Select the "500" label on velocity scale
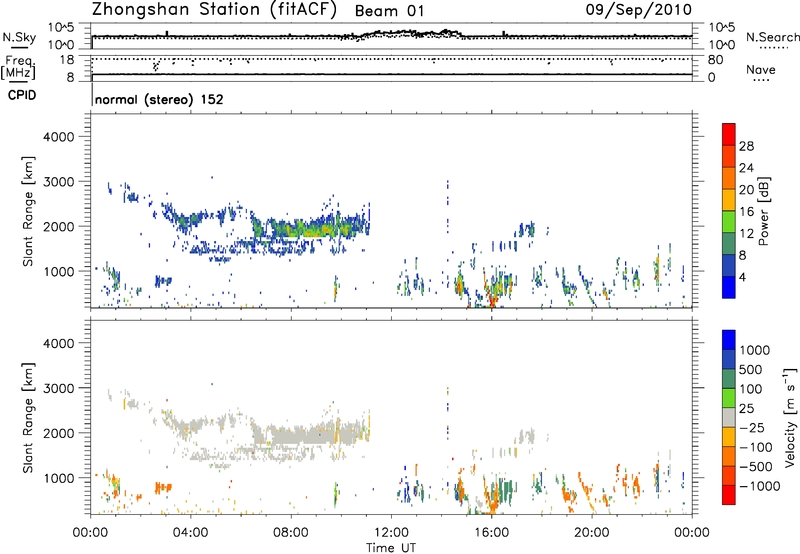 pos(749,369)
